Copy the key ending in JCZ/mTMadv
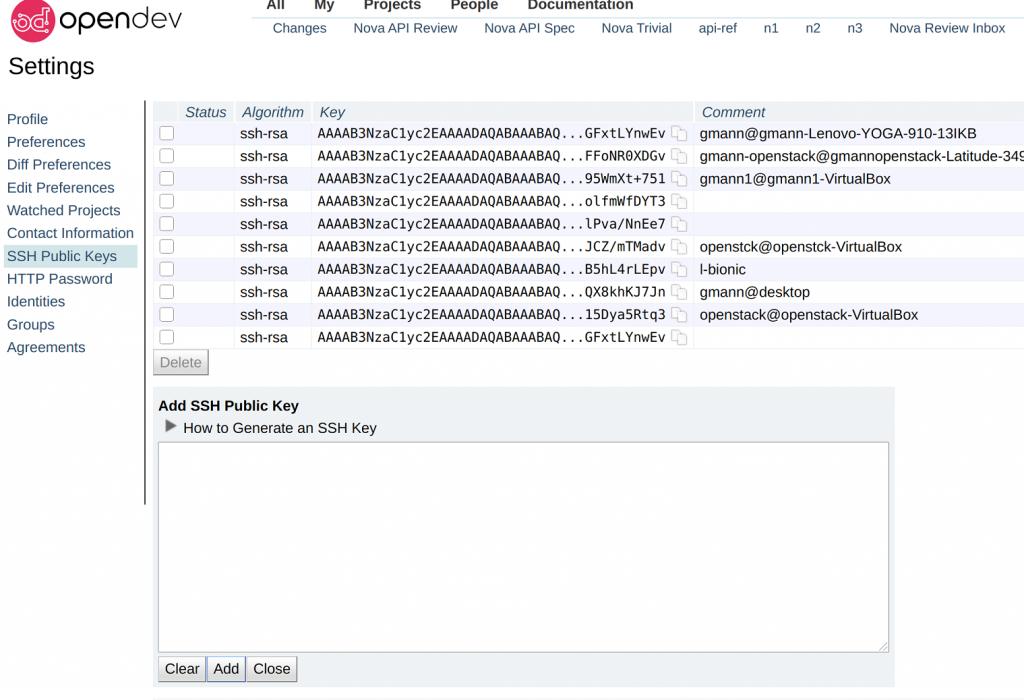The image size is (1024, 700). click(x=679, y=247)
